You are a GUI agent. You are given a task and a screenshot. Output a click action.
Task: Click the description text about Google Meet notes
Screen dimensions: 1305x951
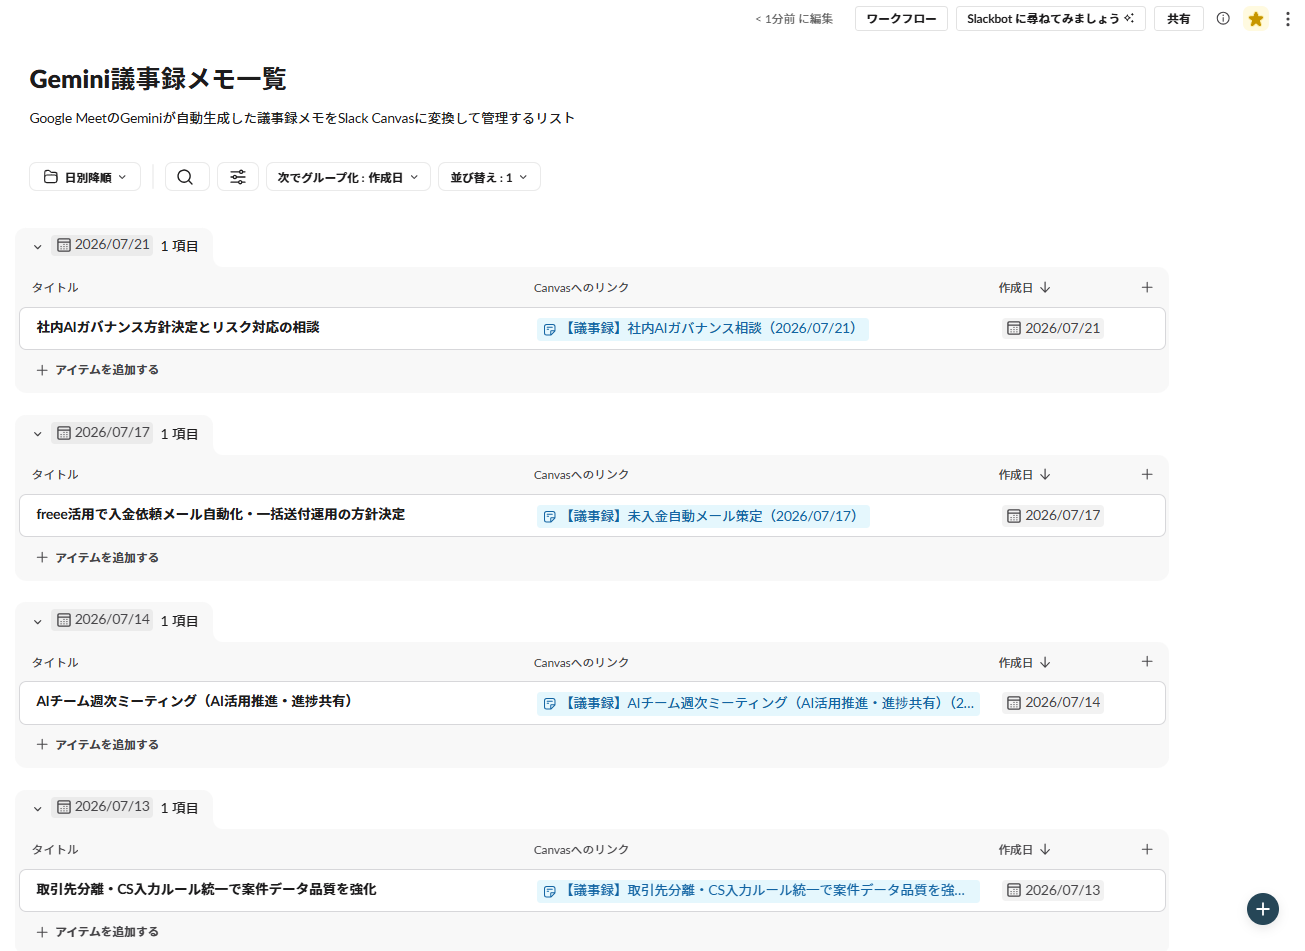click(302, 118)
